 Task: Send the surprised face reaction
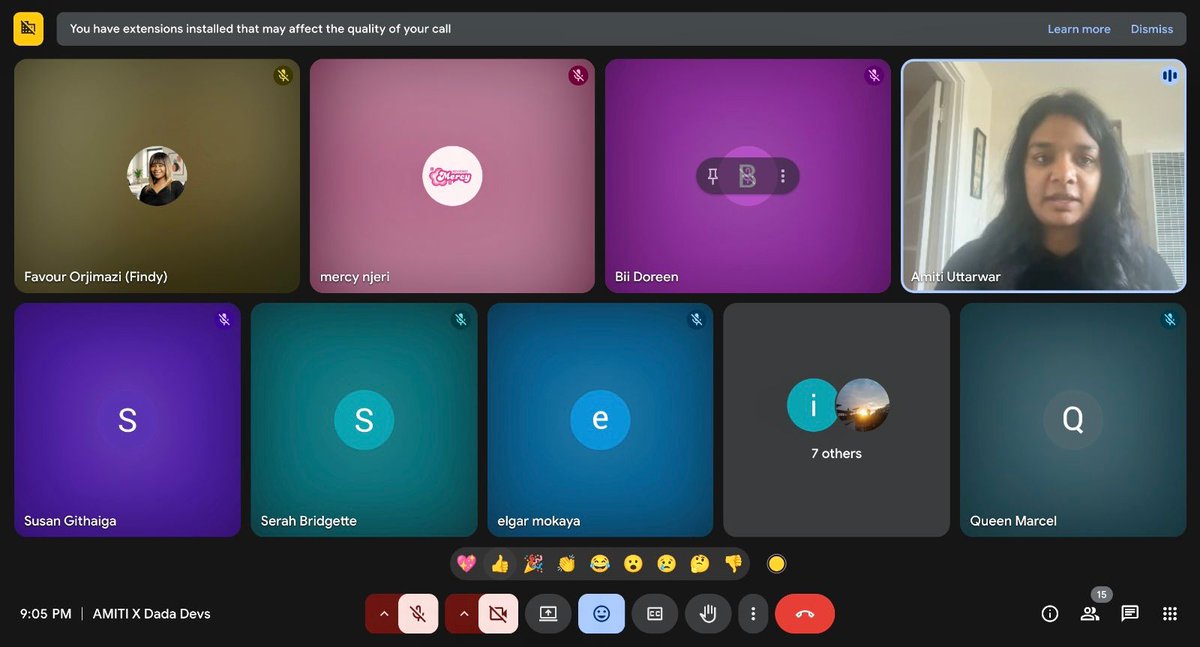point(633,564)
